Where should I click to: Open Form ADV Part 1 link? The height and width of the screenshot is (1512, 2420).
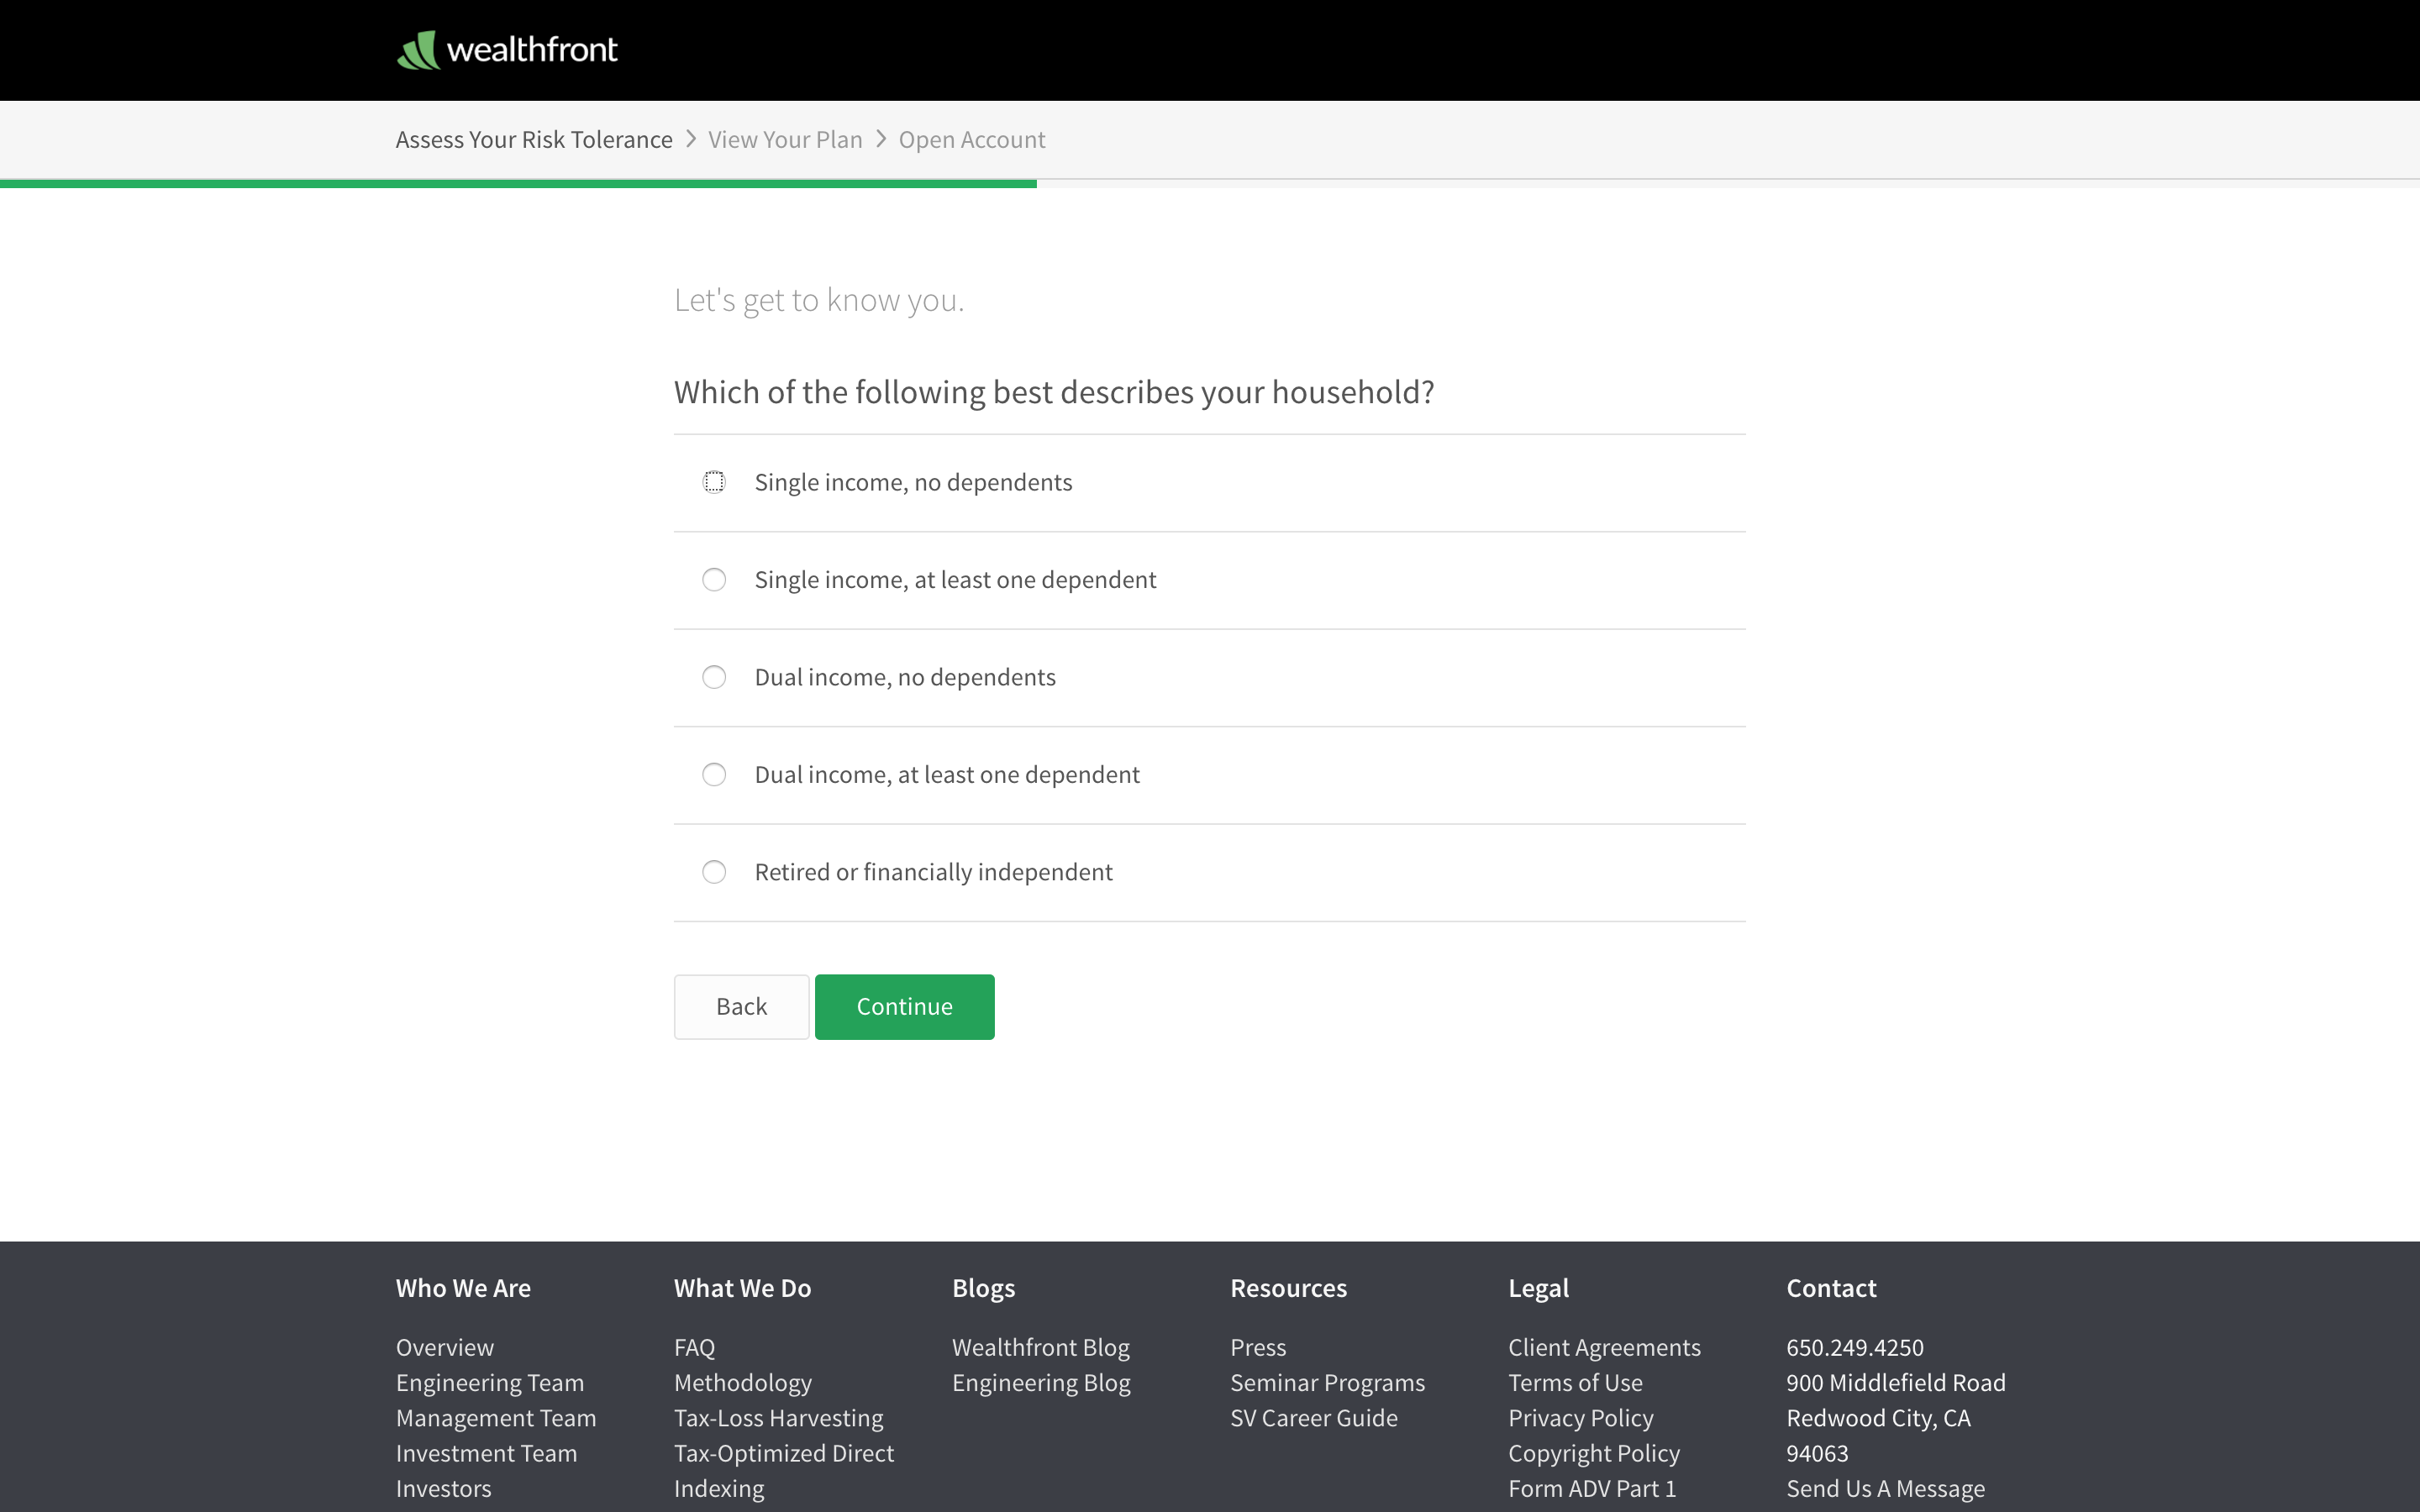click(x=1592, y=1488)
